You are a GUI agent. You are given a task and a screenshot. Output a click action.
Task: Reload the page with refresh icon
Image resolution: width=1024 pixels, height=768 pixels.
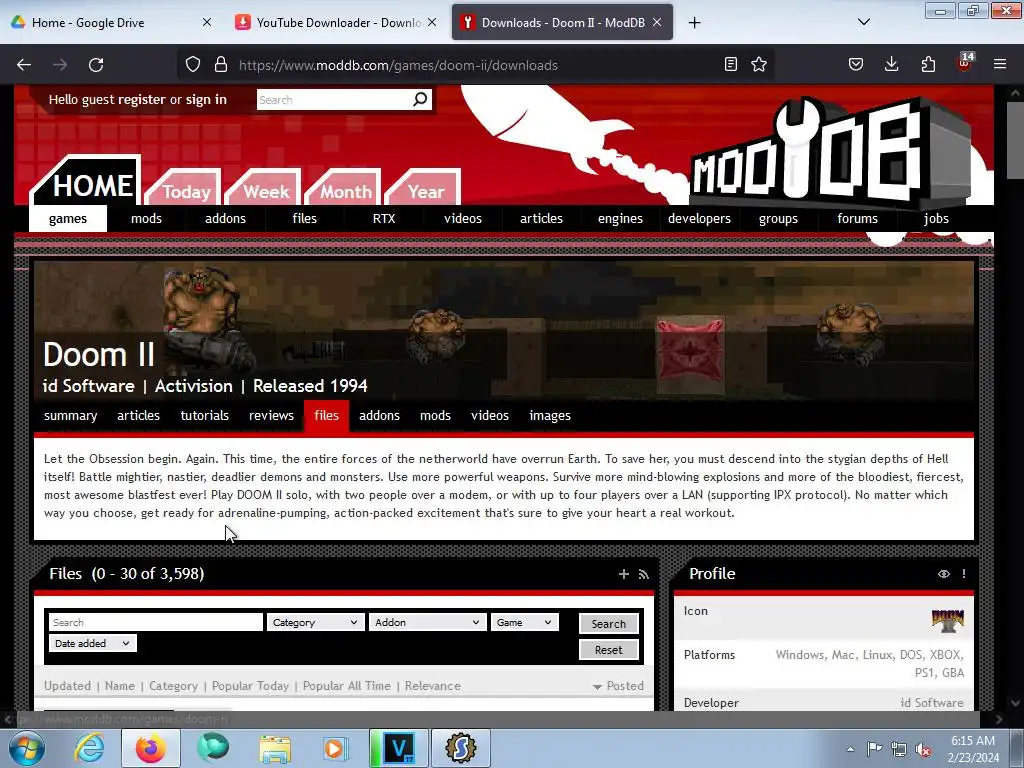96,65
